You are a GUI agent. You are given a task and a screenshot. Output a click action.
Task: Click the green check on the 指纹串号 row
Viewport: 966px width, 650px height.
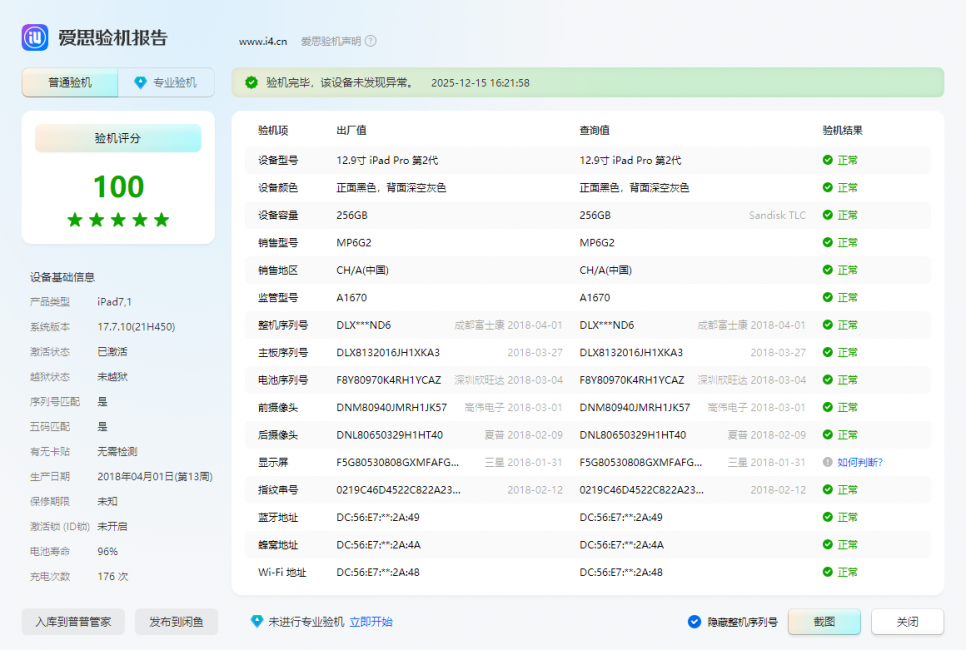click(827, 490)
